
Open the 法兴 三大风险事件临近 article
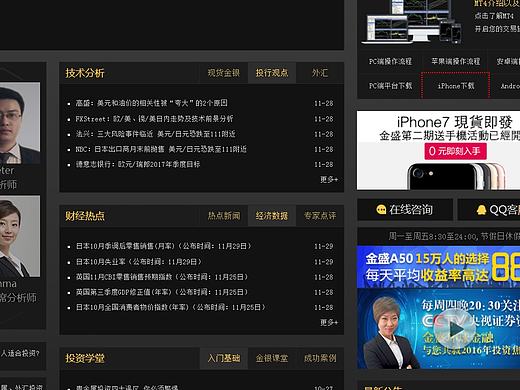point(155,134)
